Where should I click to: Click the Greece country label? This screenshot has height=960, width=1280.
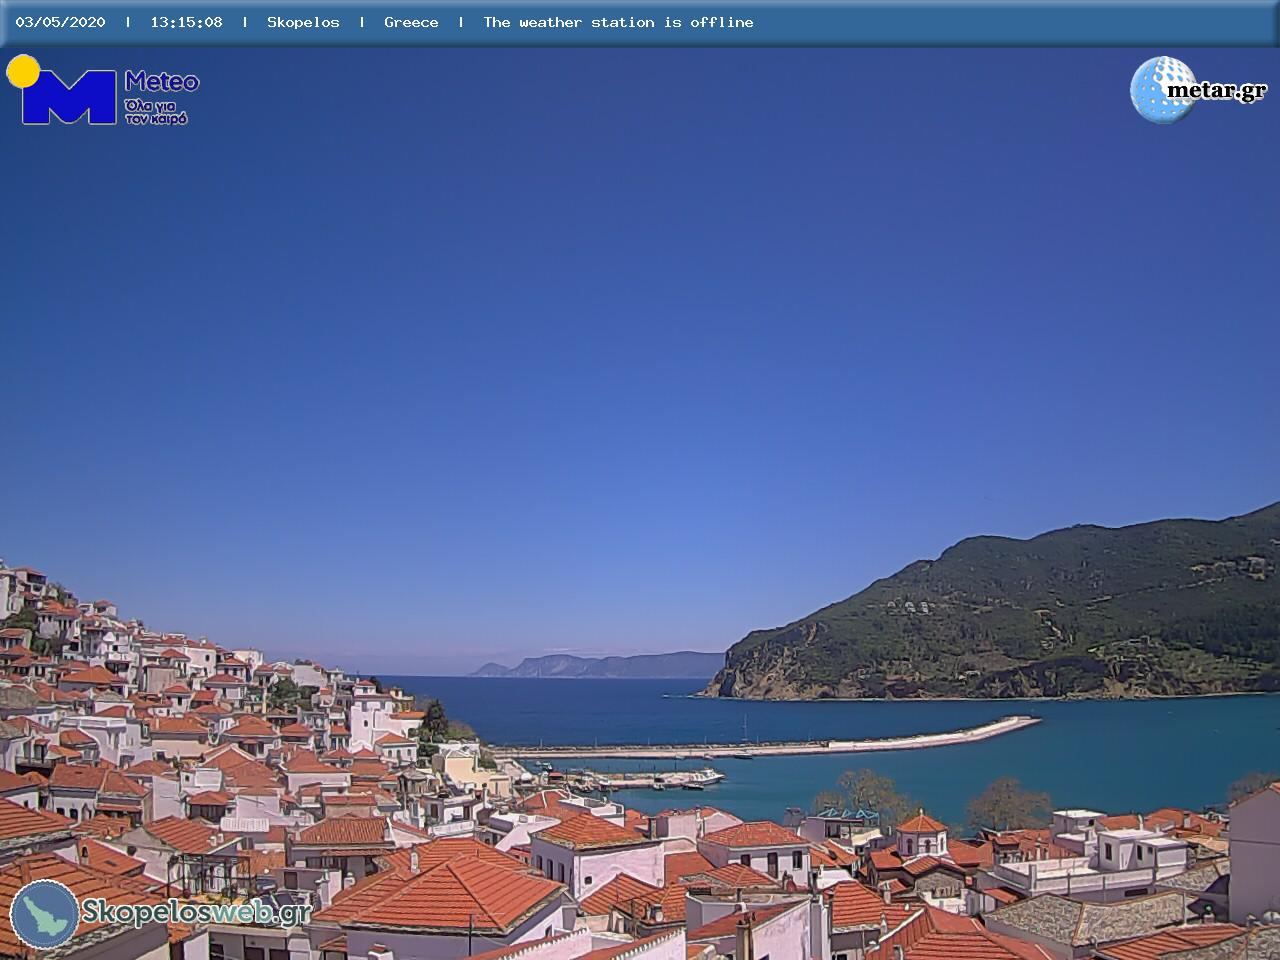coord(411,22)
